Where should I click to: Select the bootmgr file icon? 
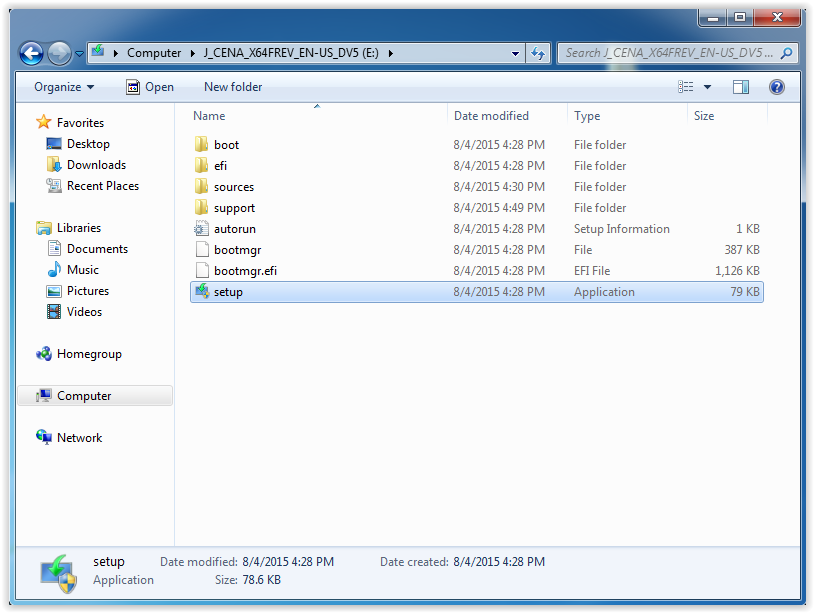202,250
